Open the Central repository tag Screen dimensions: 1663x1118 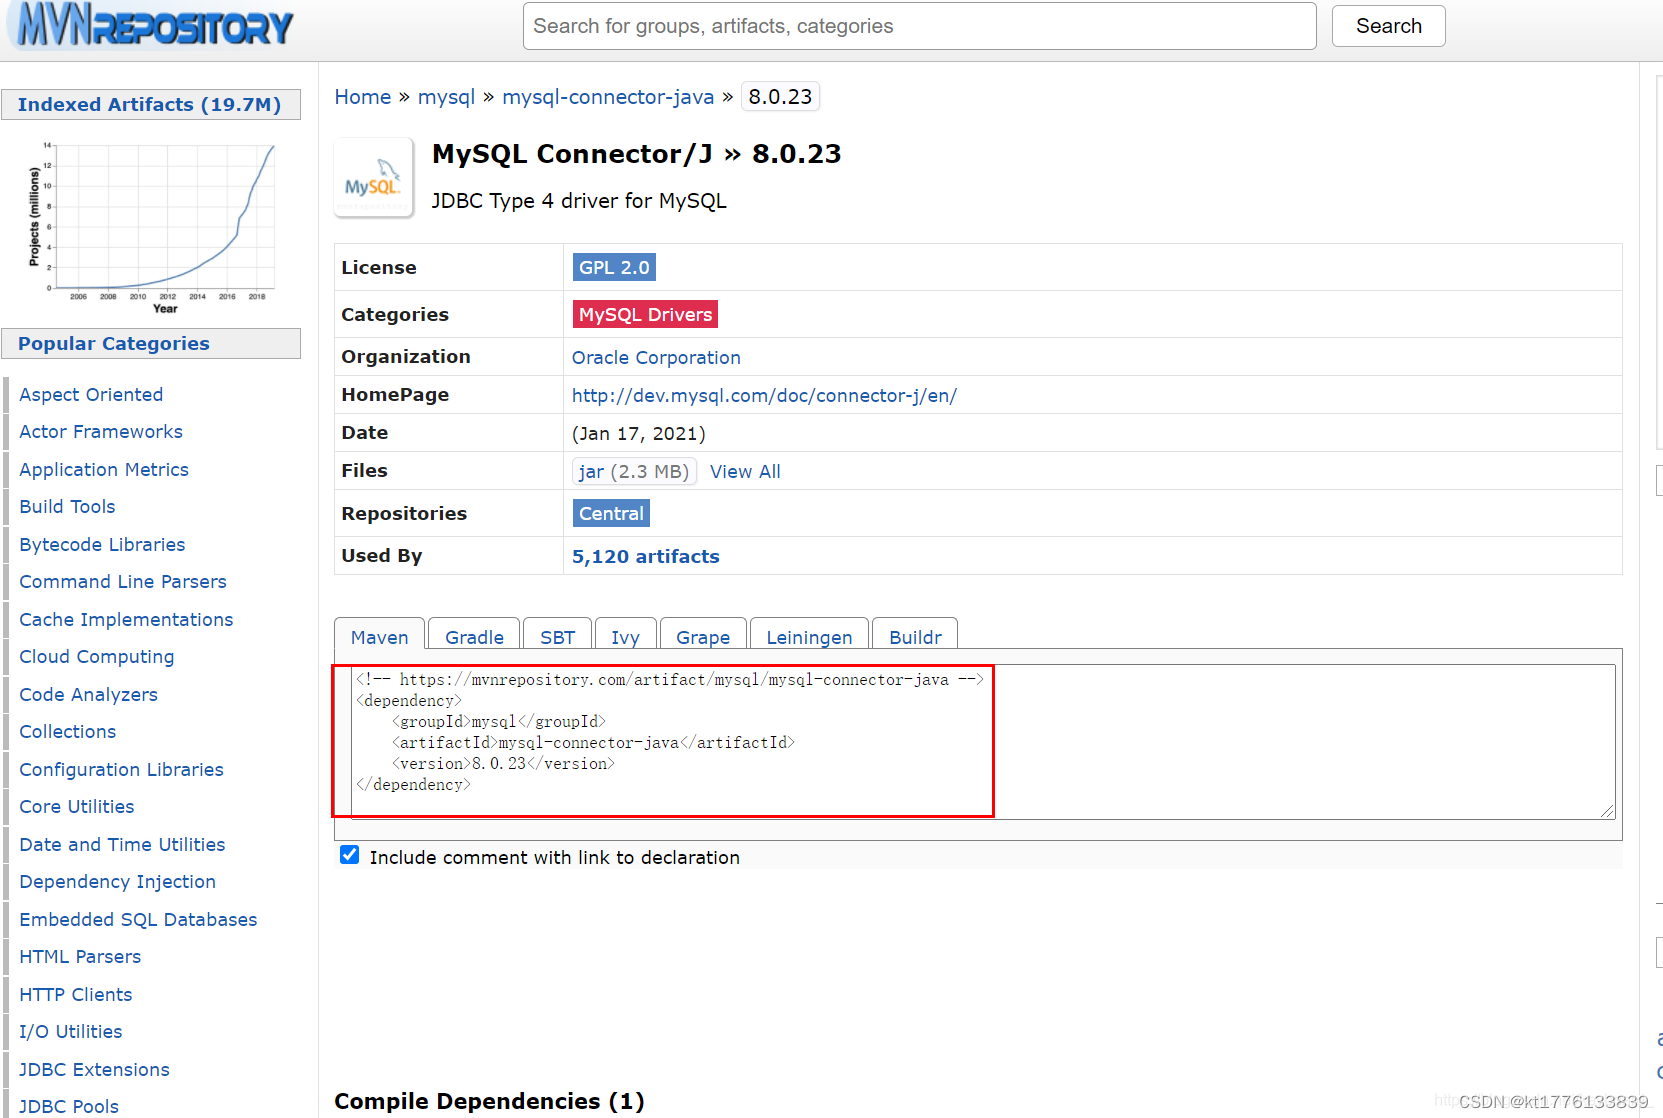(x=611, y=513)
